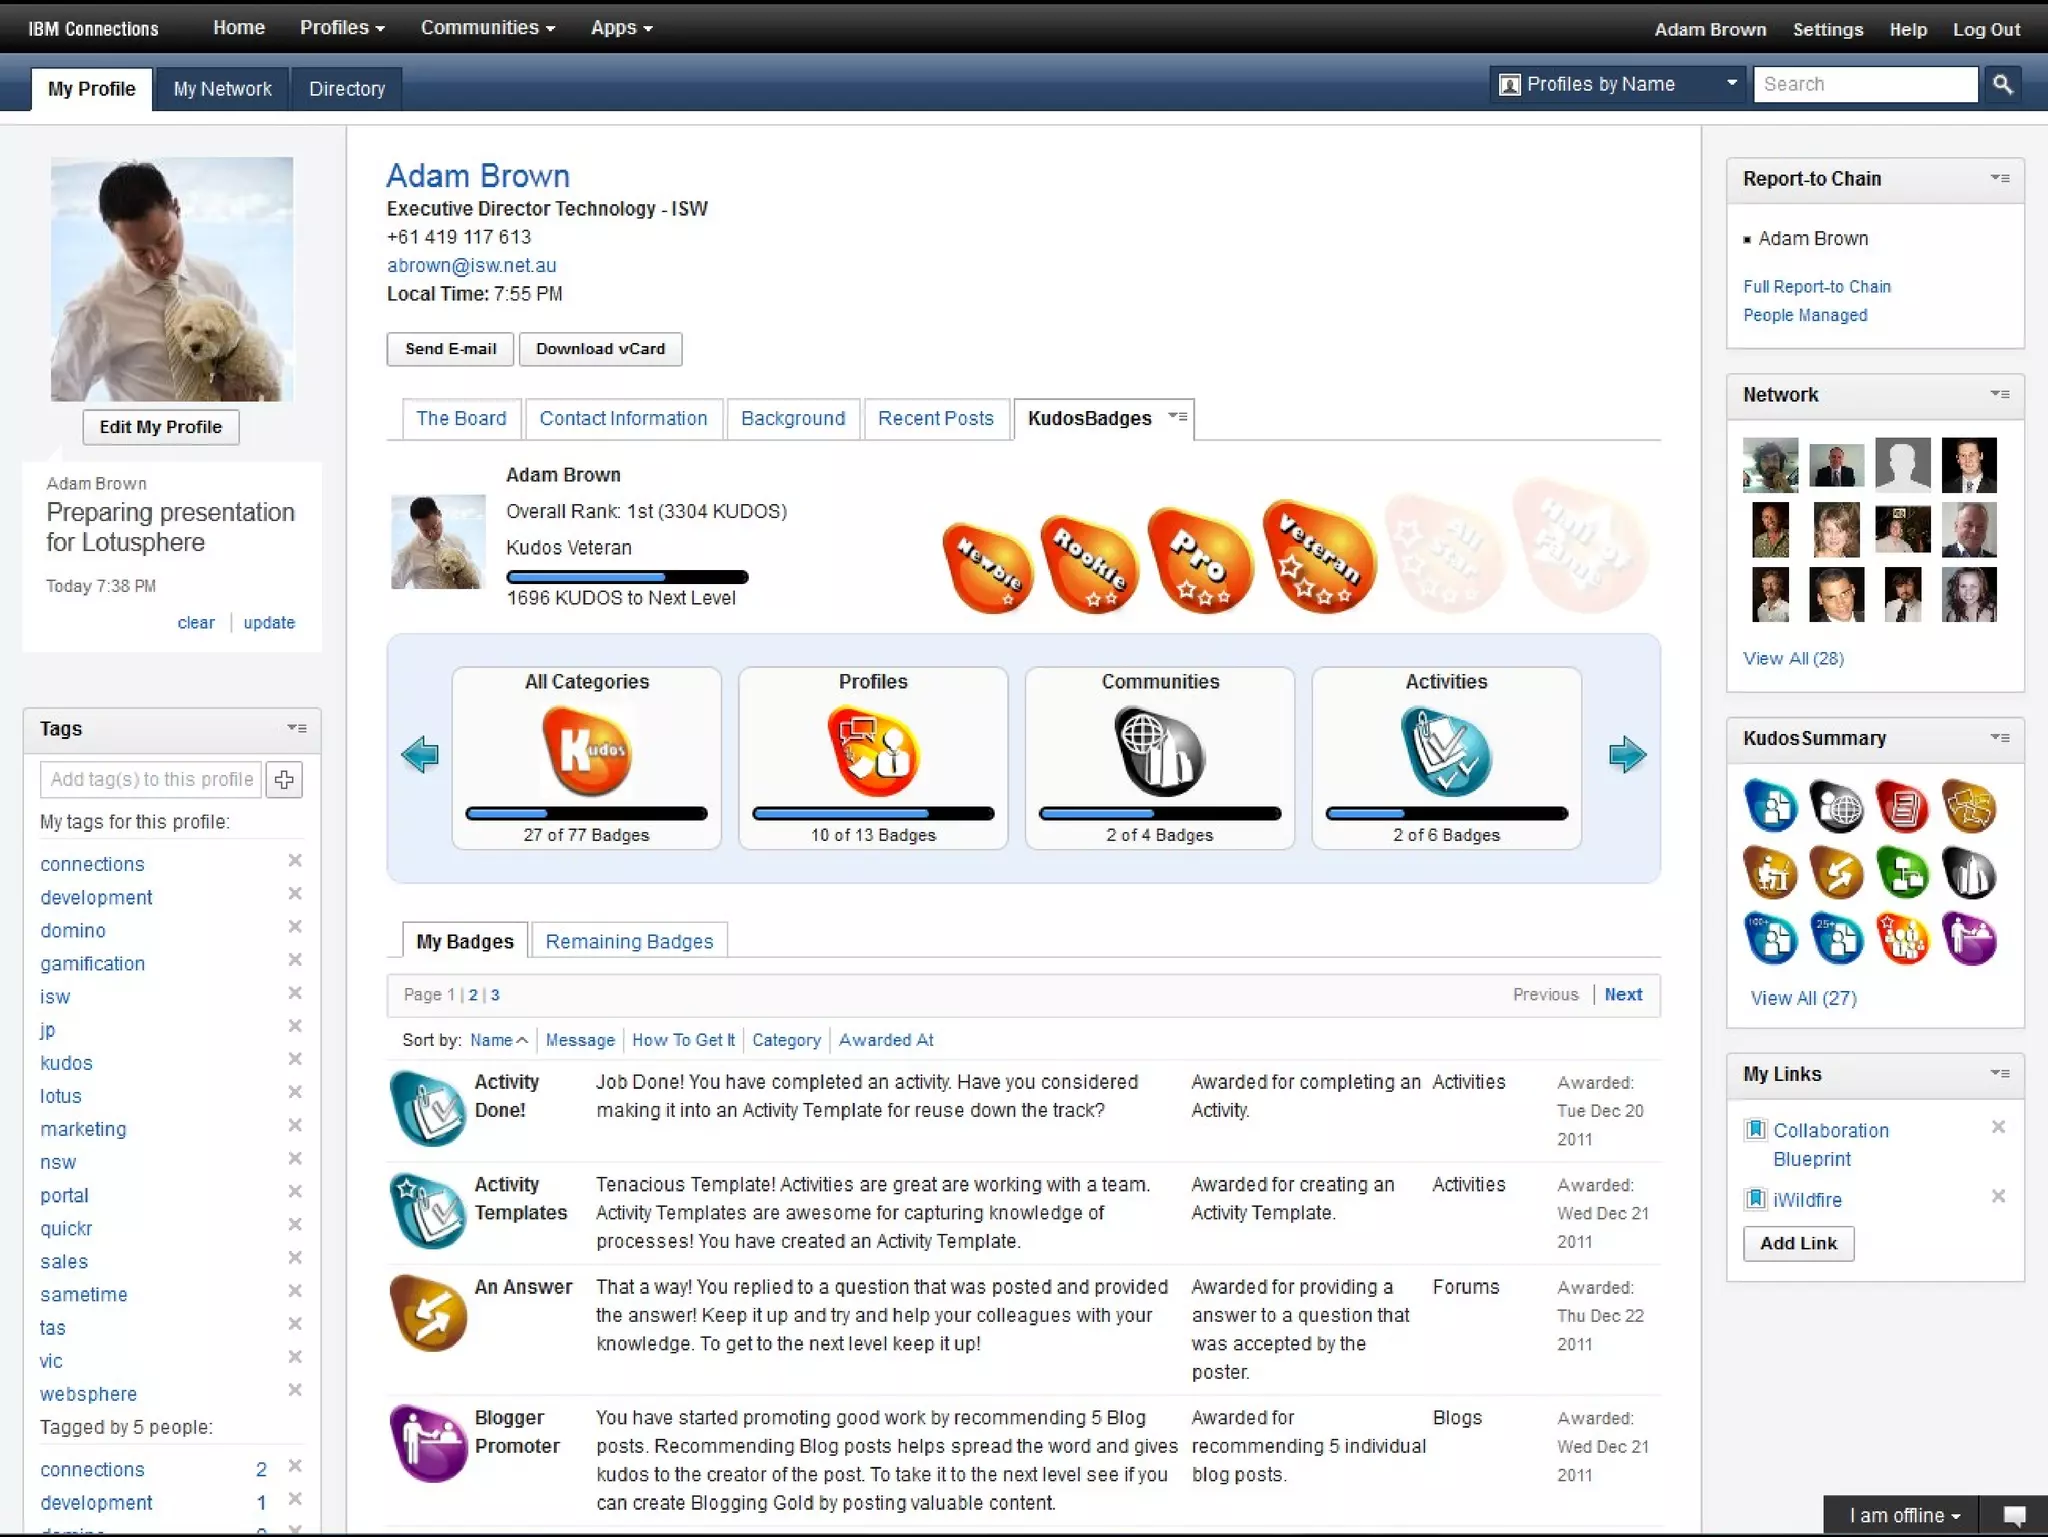This screenshot has height=1537, width=2048.
Task: Click the Kudos level progress bar
Action: (x=627, y=577)
